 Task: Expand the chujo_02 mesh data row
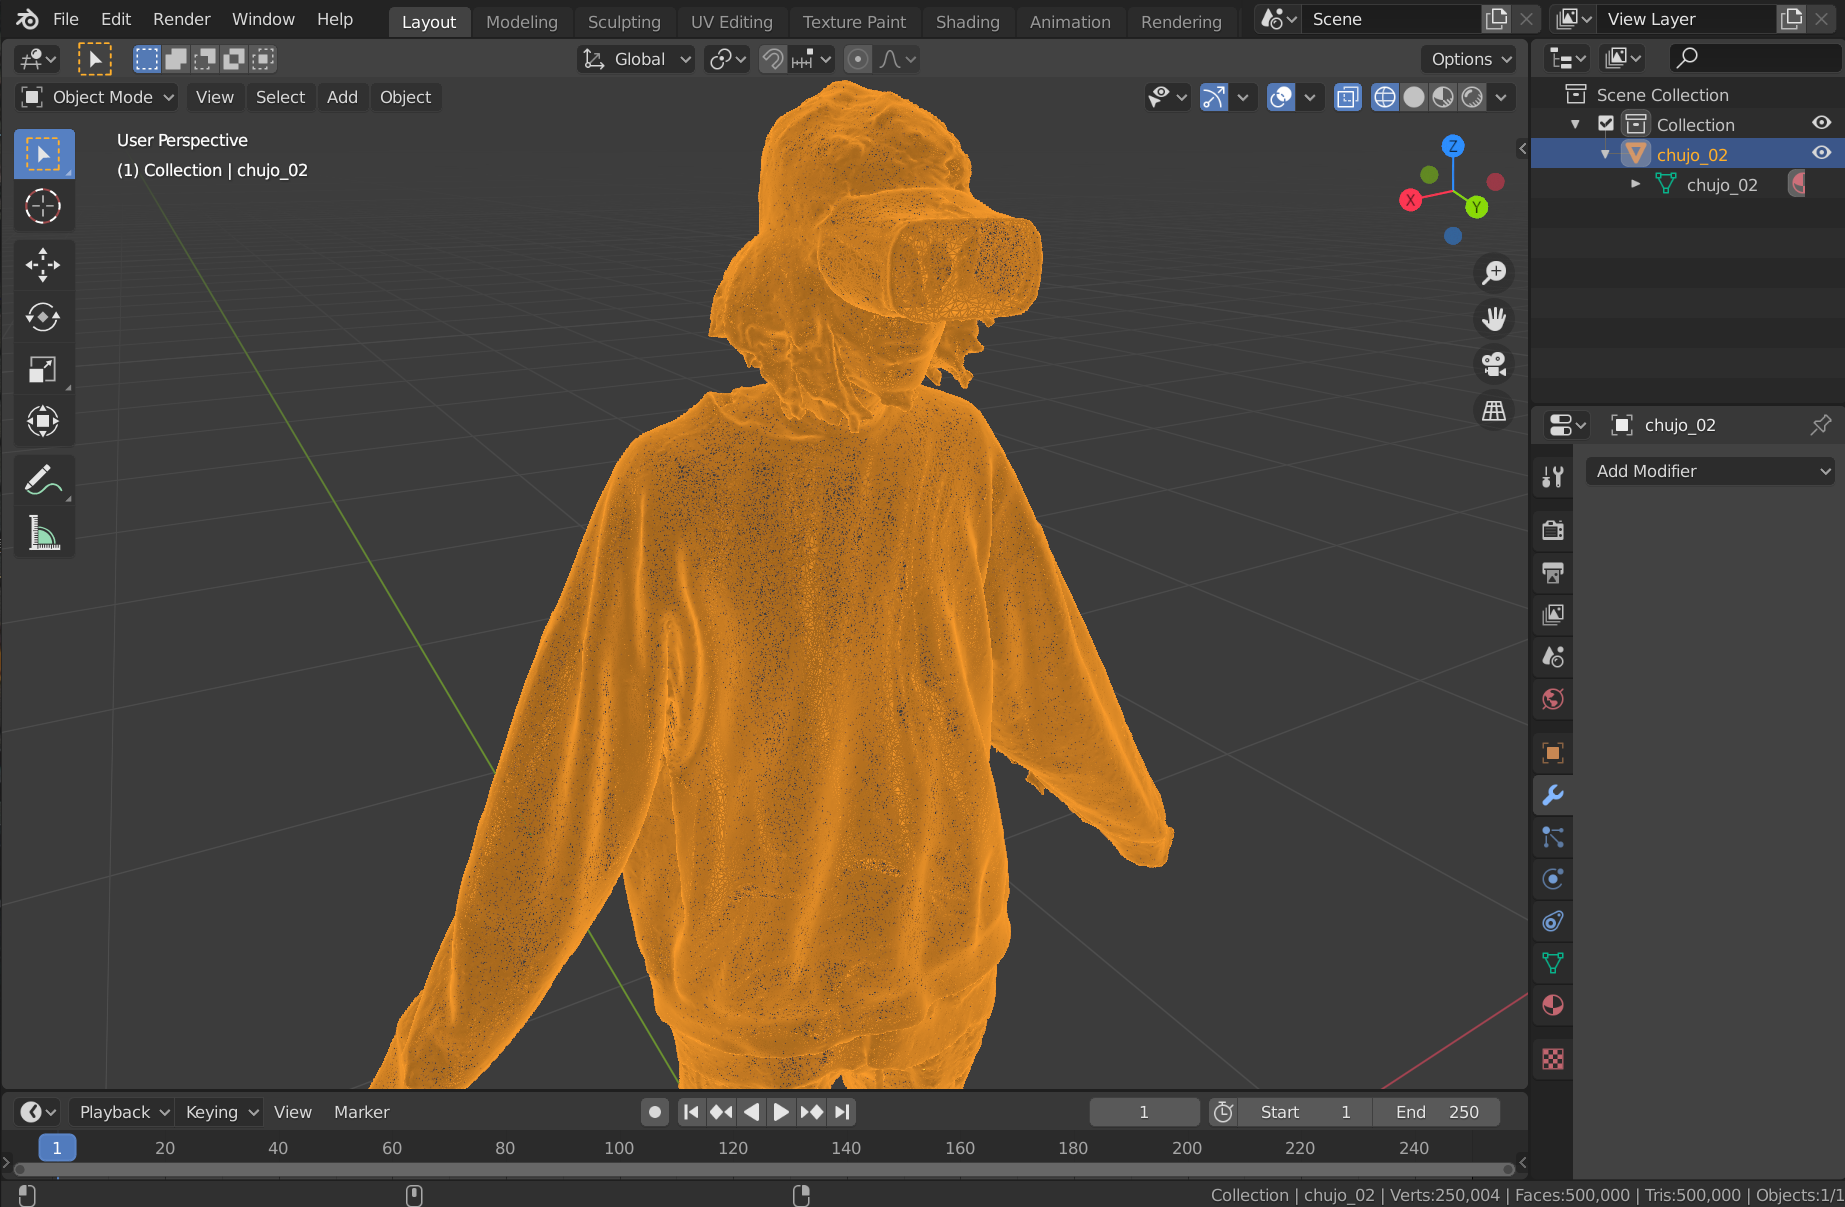(x=1636, y=184)
